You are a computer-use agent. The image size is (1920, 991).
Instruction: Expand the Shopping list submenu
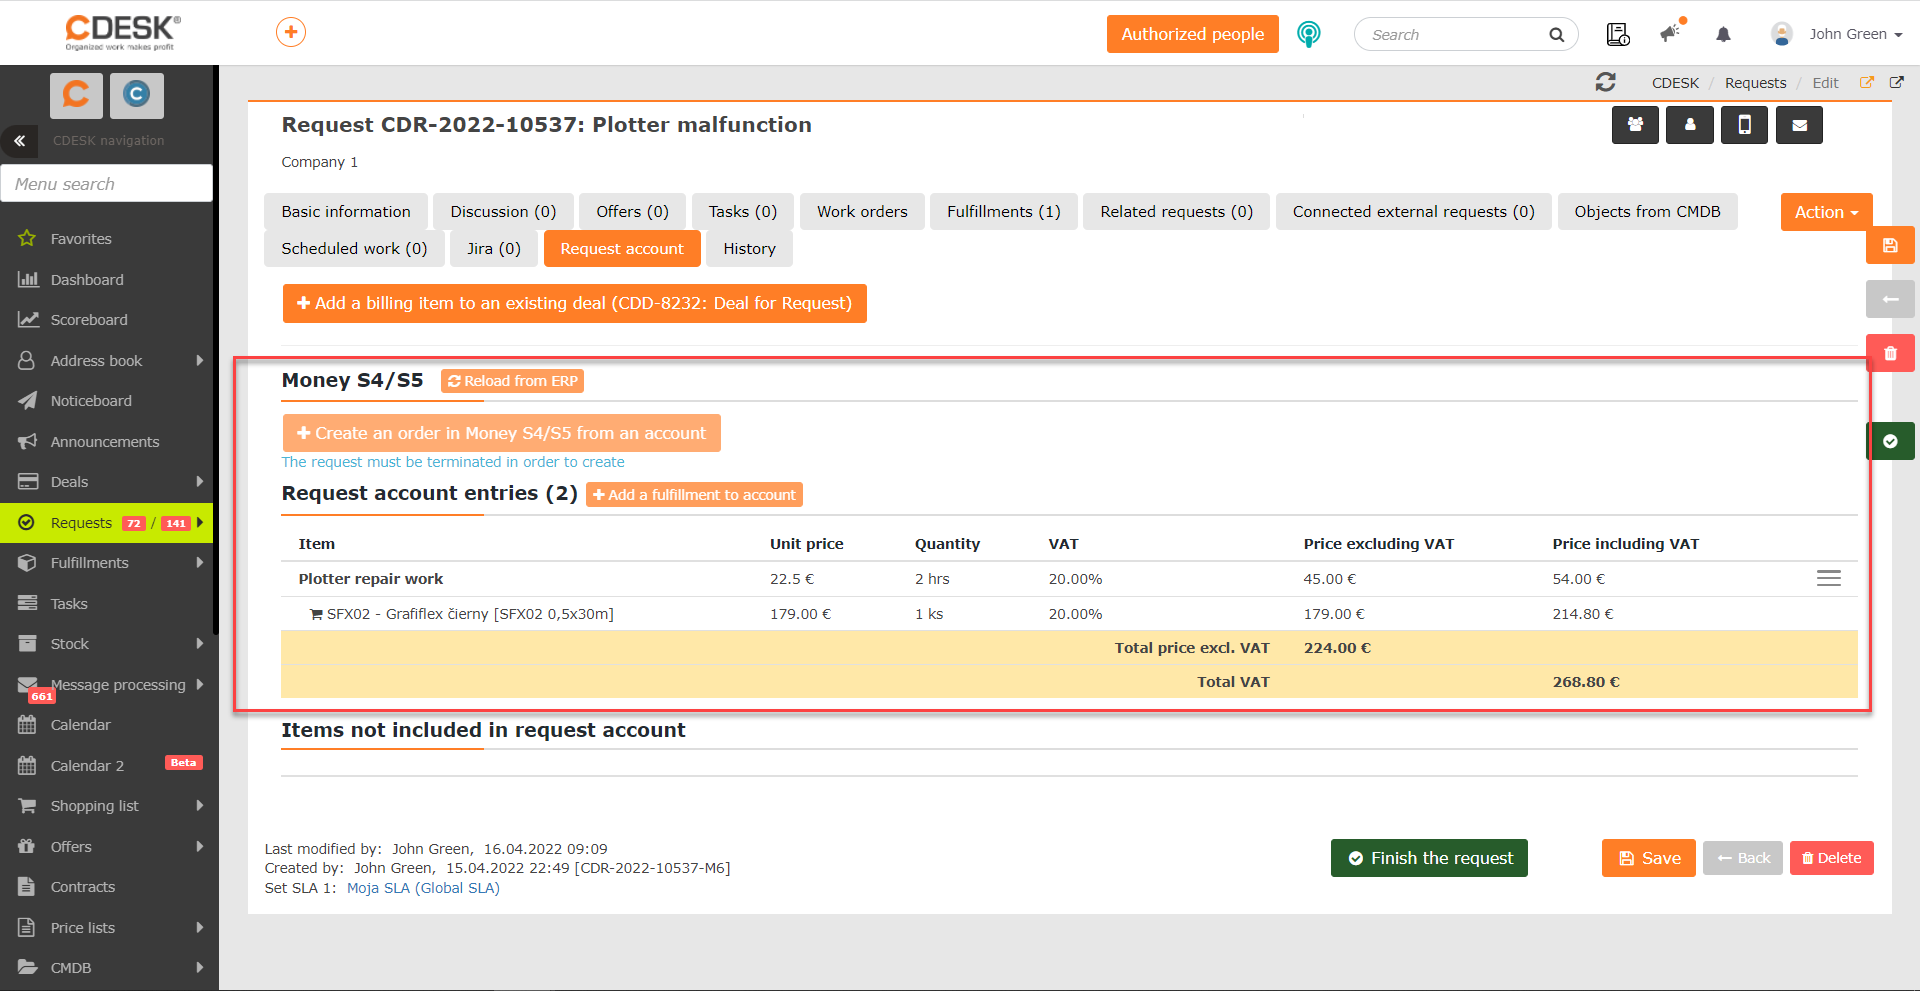200,805
